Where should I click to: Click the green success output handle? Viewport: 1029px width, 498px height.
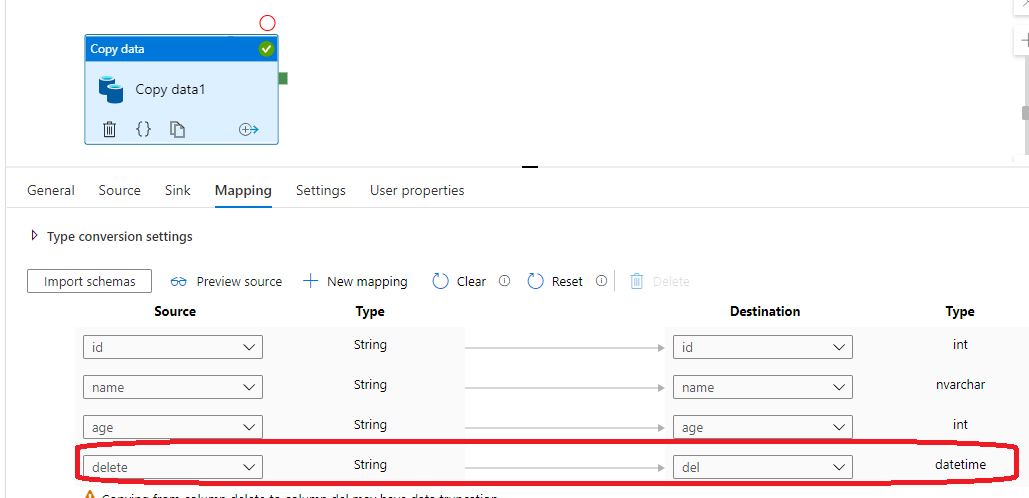283,78
